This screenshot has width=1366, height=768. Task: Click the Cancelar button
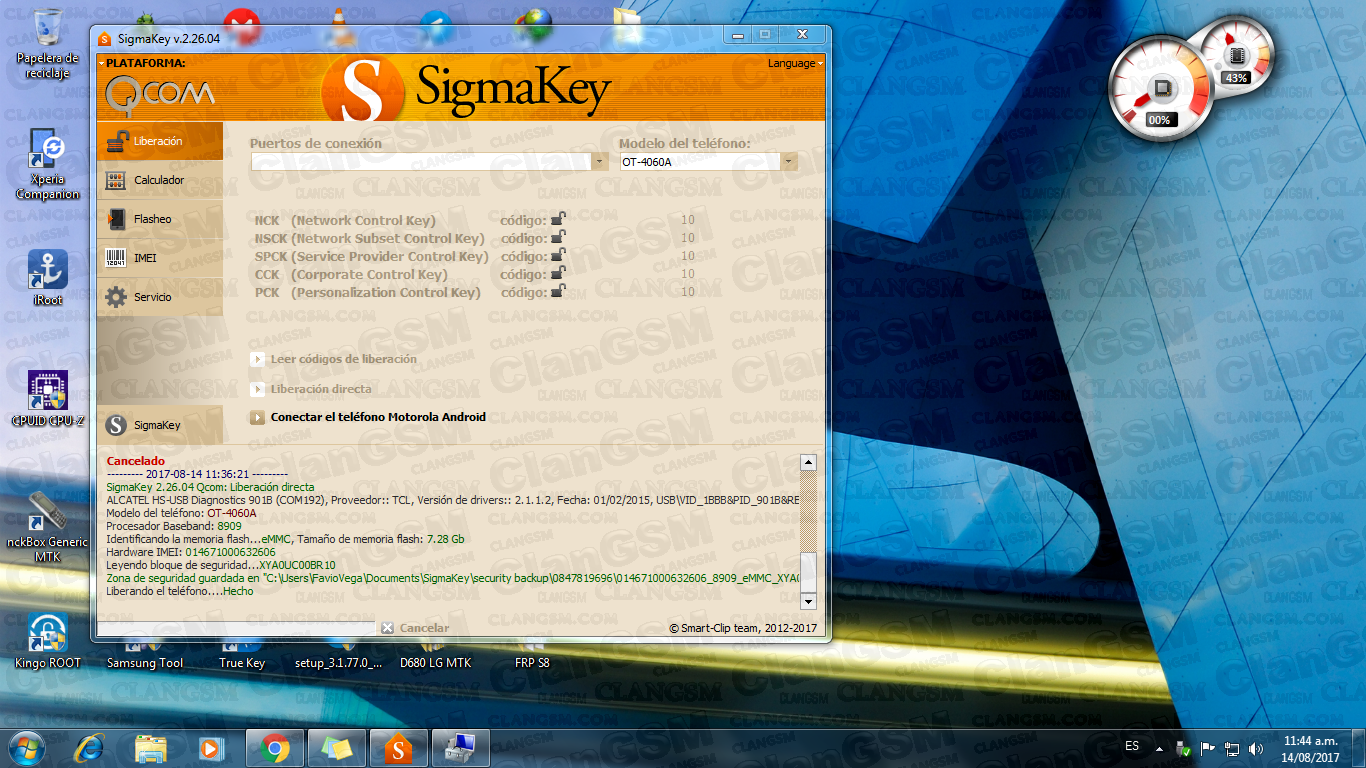415,628
